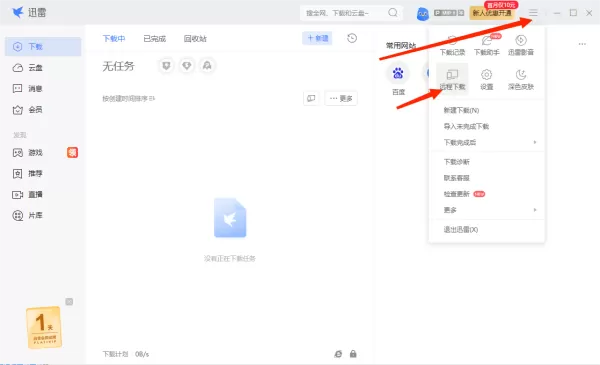The image size is (600, 365).
Task: Open the 更多 button in task list
Action: pos(341,98)
